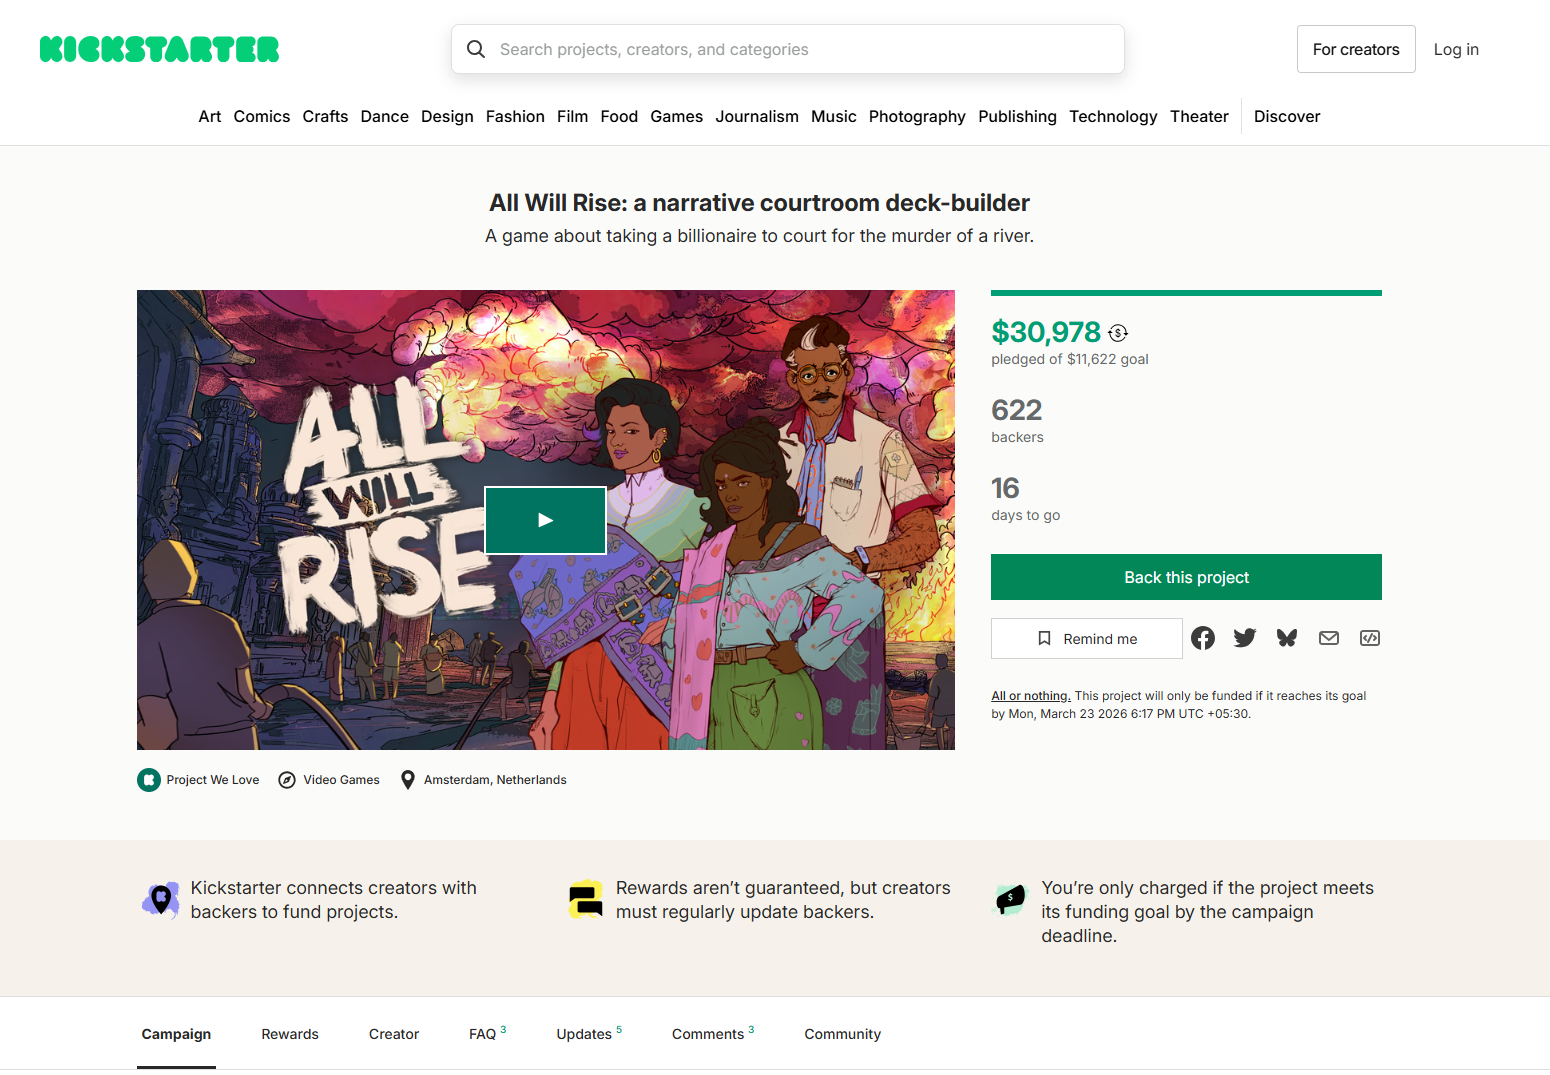Open the Comments tab

[x=706, y=1034]
